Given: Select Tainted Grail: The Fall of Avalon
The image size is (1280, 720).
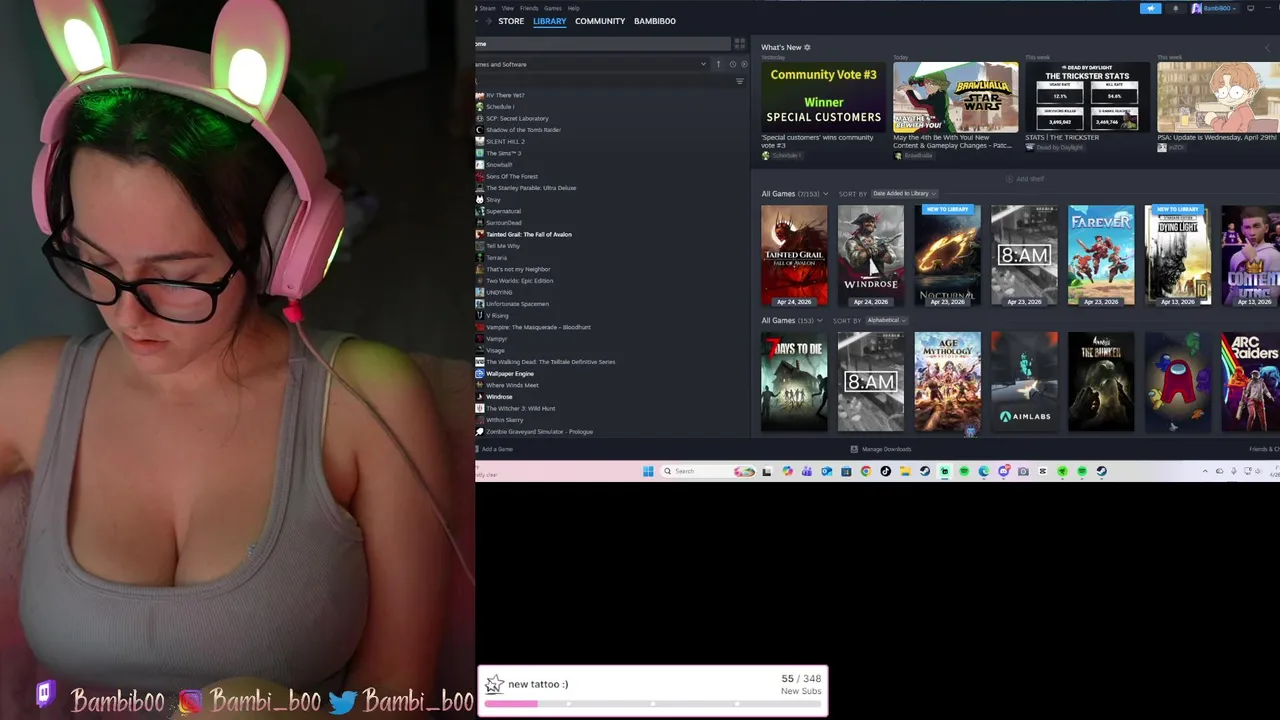Looking at the screenshot, I should (x=529, y=235).
